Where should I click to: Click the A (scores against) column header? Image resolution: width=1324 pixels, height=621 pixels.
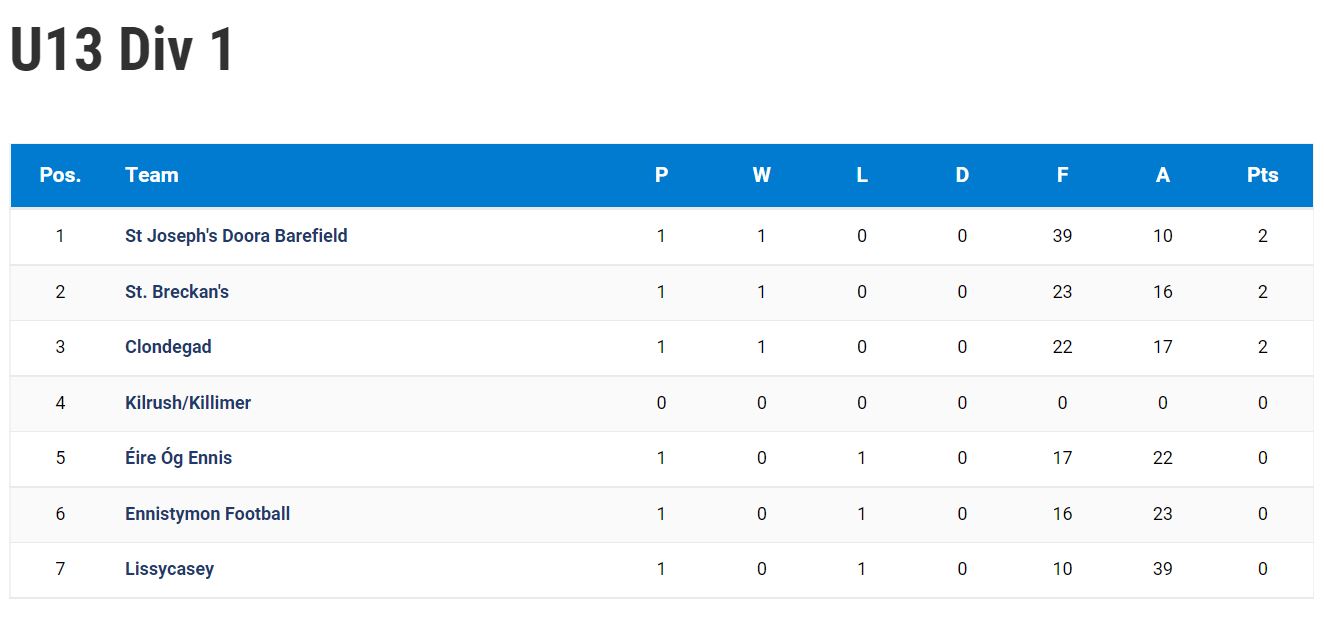pyautogui.click(x=1162, y=175)
